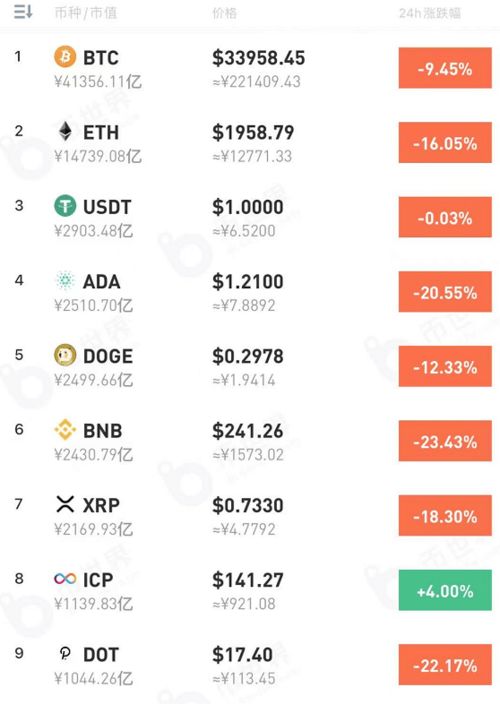Click the Cardano ADA coin icon
This screenshot has height=704, width=500.
click(65, 280)
